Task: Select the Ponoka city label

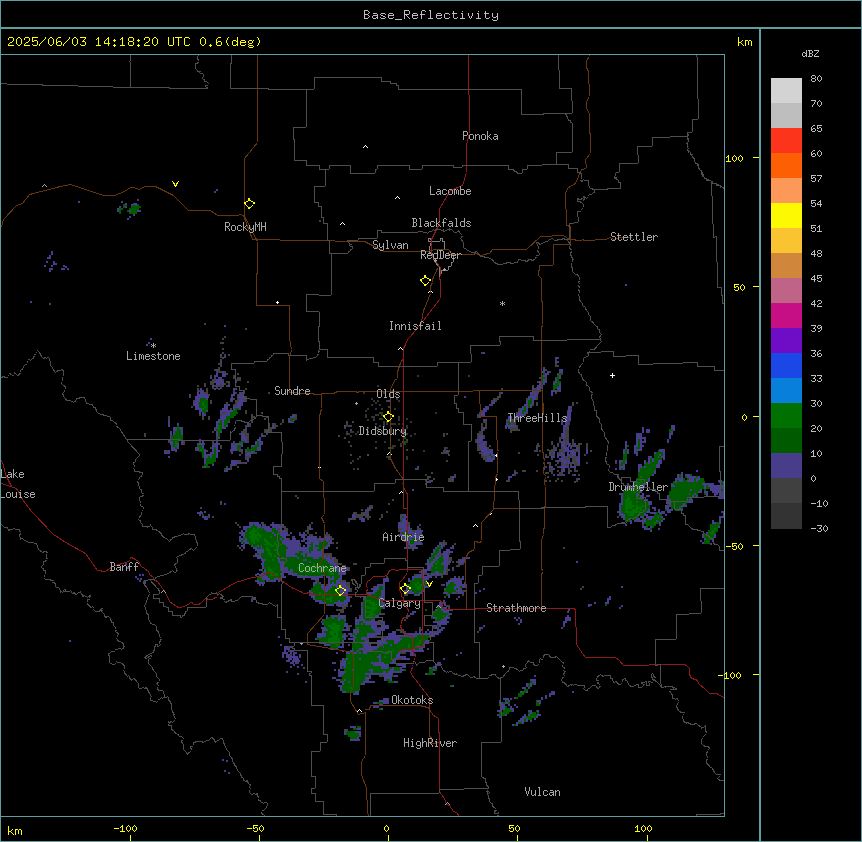Action: (x=480, y=136)
